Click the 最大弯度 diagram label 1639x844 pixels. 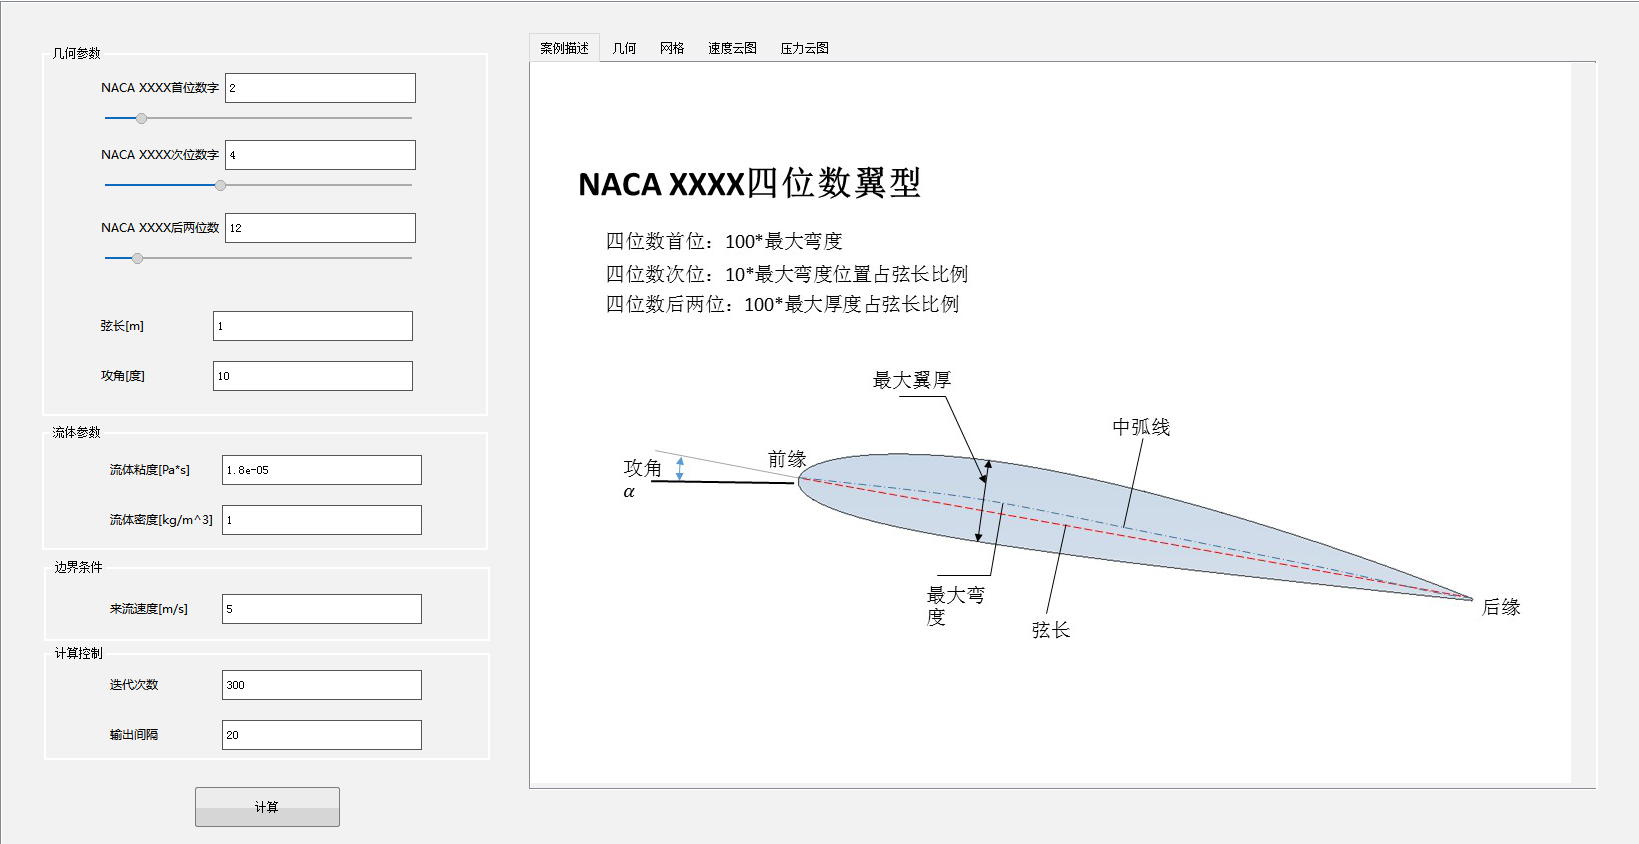point(955,606)
